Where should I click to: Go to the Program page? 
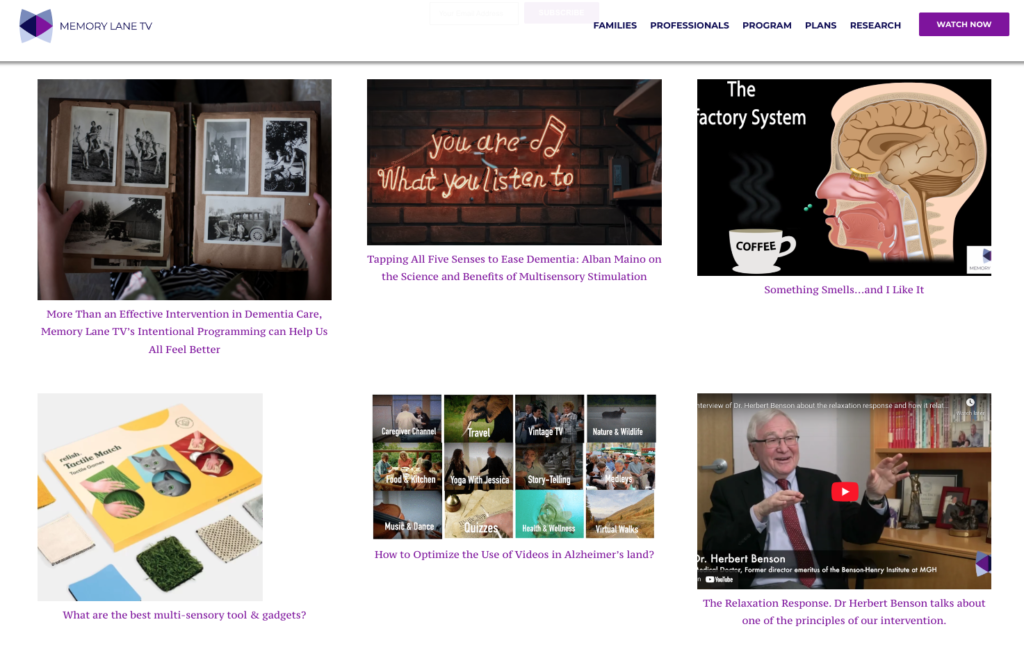(767, 25)
